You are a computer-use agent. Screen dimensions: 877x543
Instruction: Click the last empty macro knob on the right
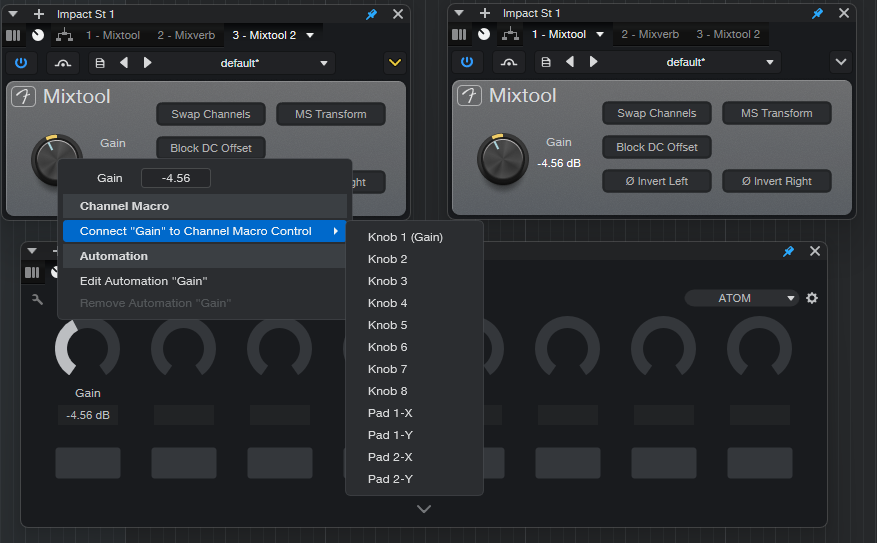[x=760, y=348]
